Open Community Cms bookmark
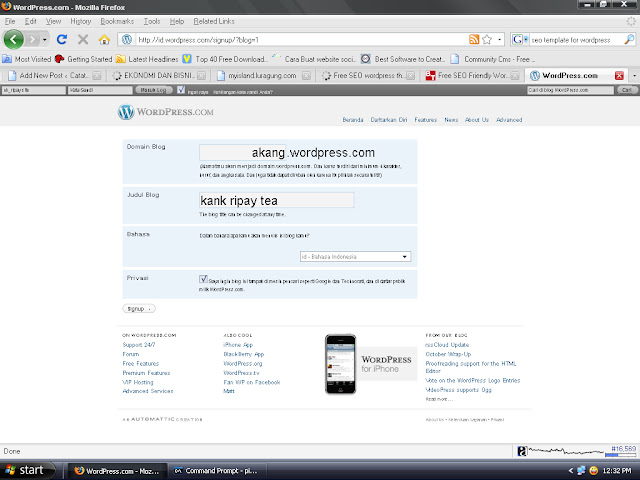640x480 pixels. [492, 59]
